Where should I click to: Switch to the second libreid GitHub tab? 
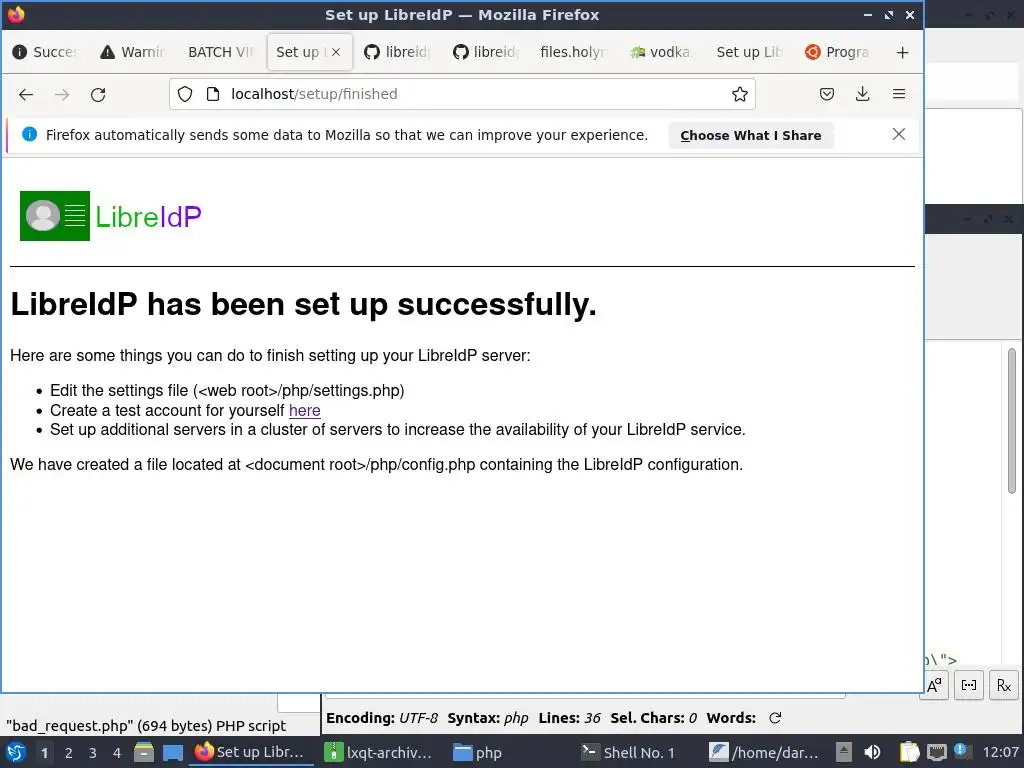pos(485,52)
